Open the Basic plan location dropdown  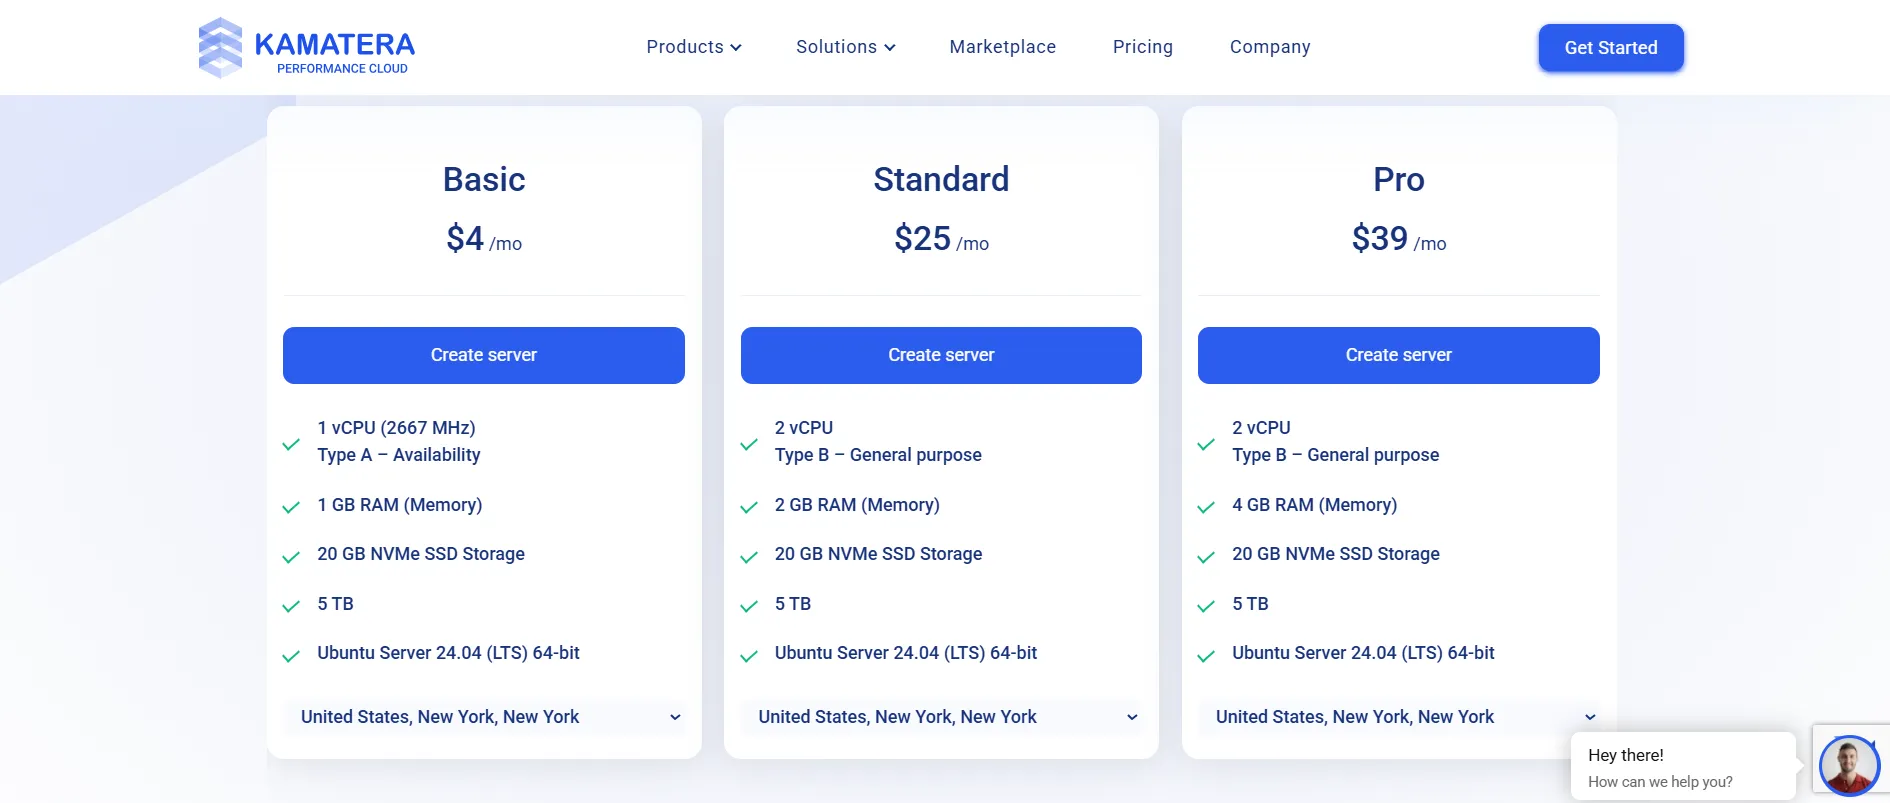pos(484,717)
